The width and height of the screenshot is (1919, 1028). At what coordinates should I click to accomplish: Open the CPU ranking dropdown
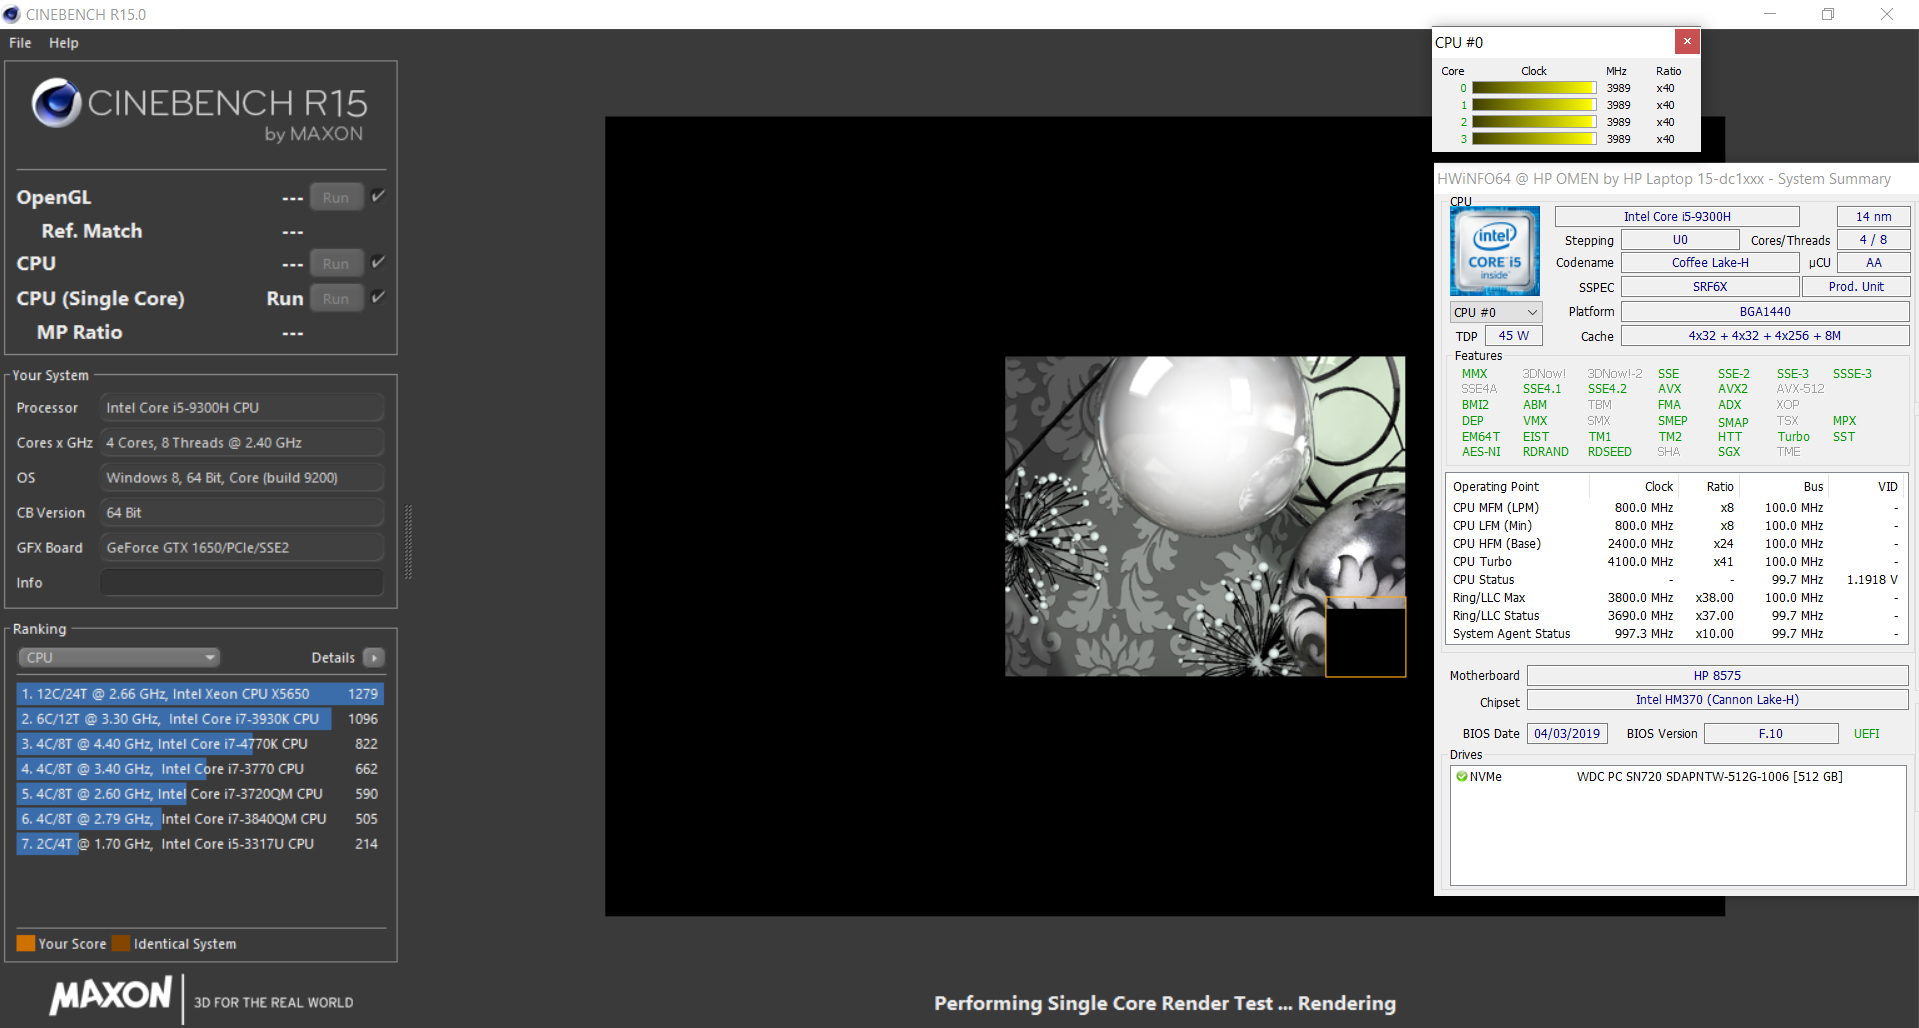point(119,658)
